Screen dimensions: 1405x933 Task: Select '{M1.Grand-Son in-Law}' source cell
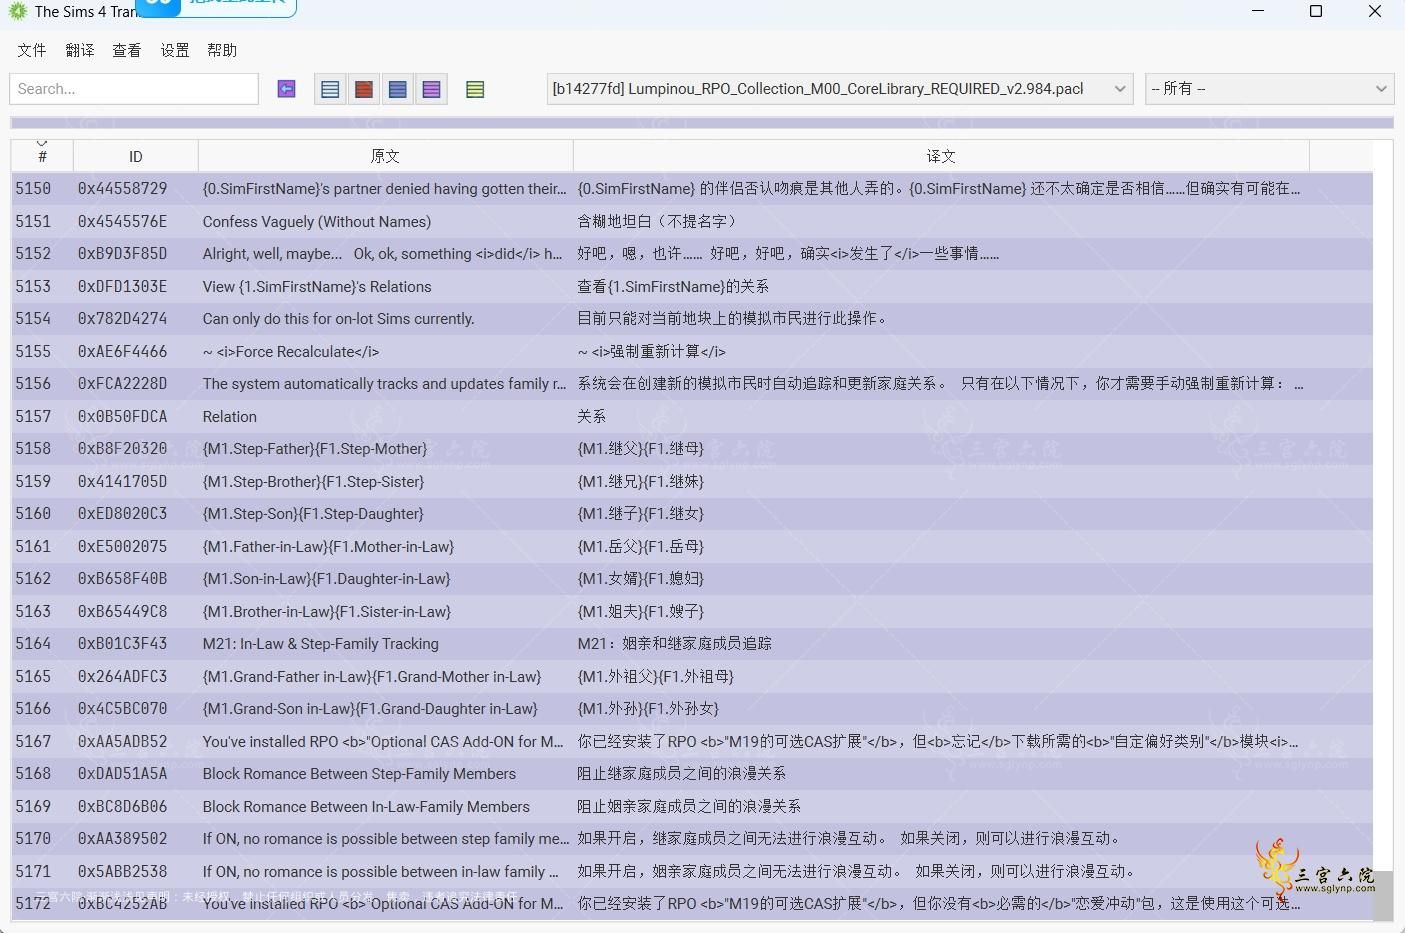point(370,709)
